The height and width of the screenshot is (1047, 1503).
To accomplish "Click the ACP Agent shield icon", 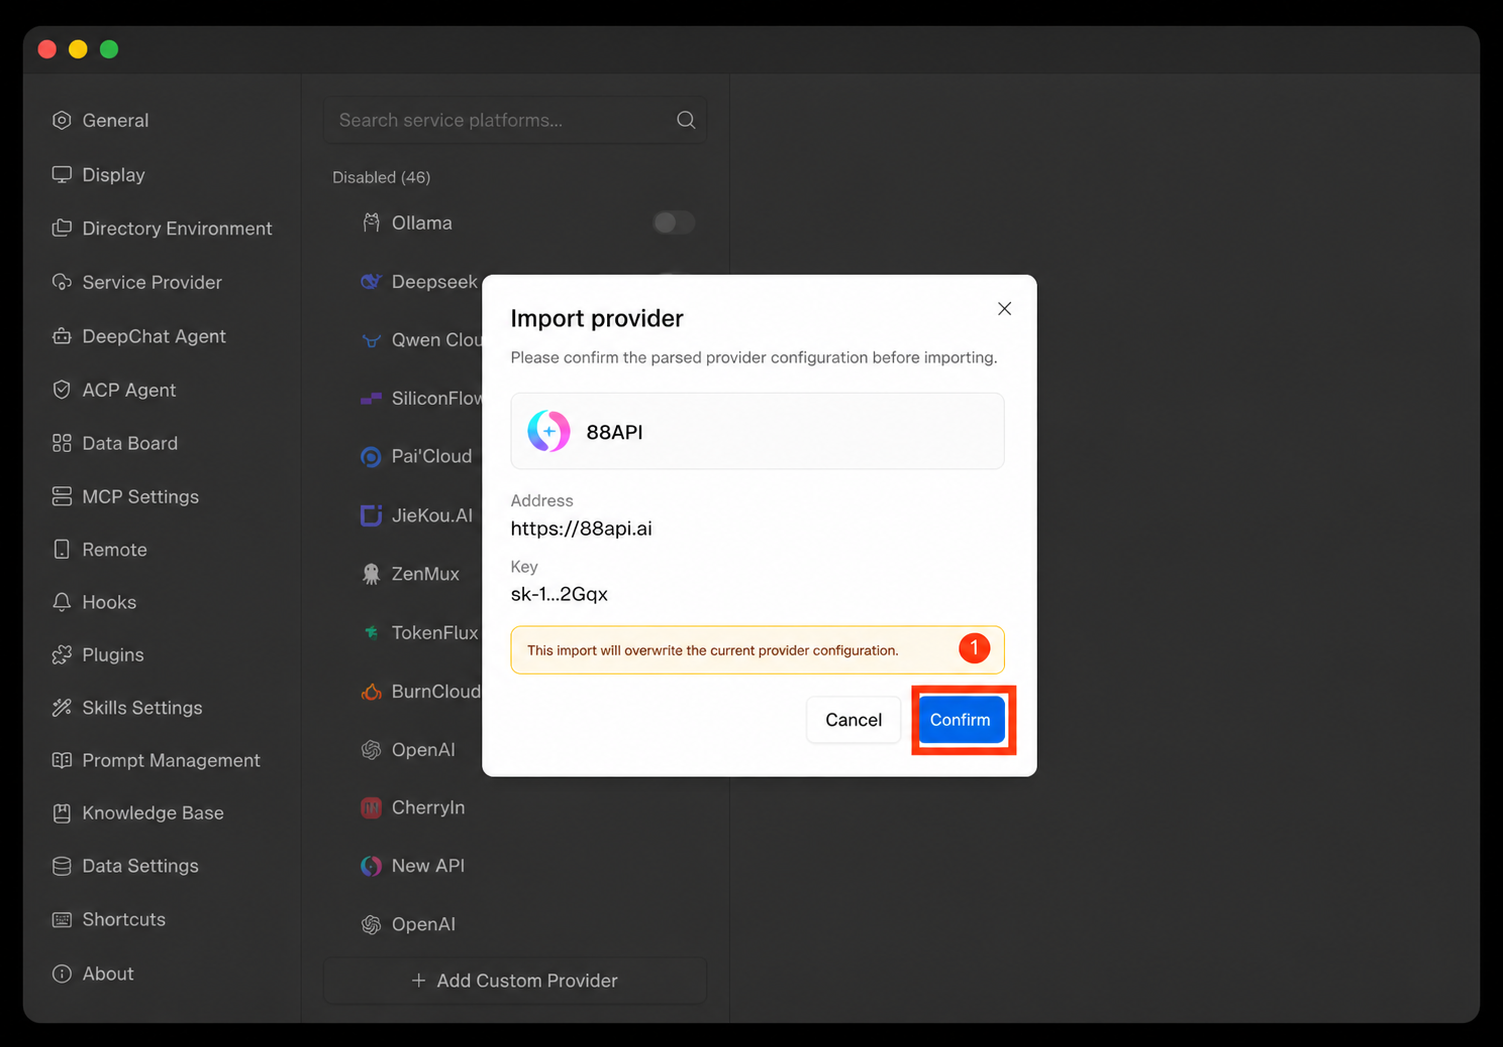I will [62, 390].
